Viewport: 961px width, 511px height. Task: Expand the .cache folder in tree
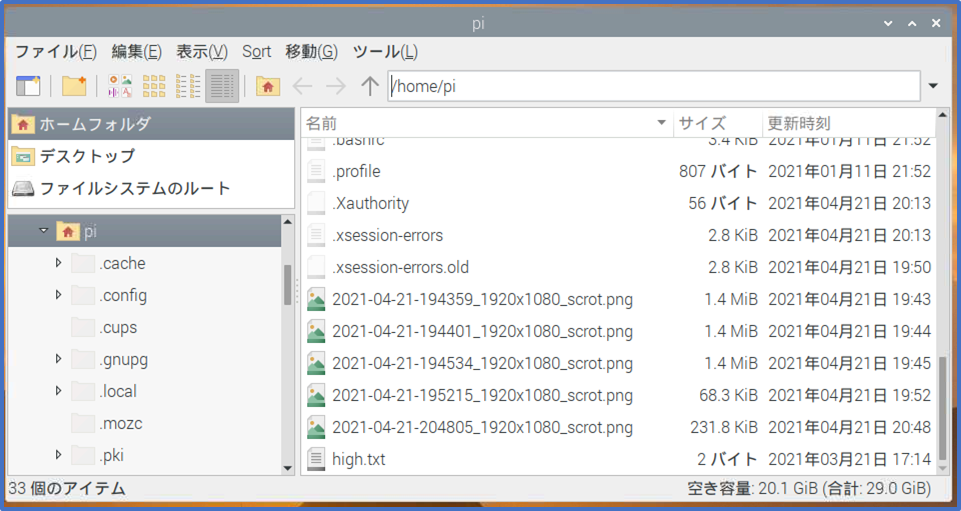pos(58,263)
